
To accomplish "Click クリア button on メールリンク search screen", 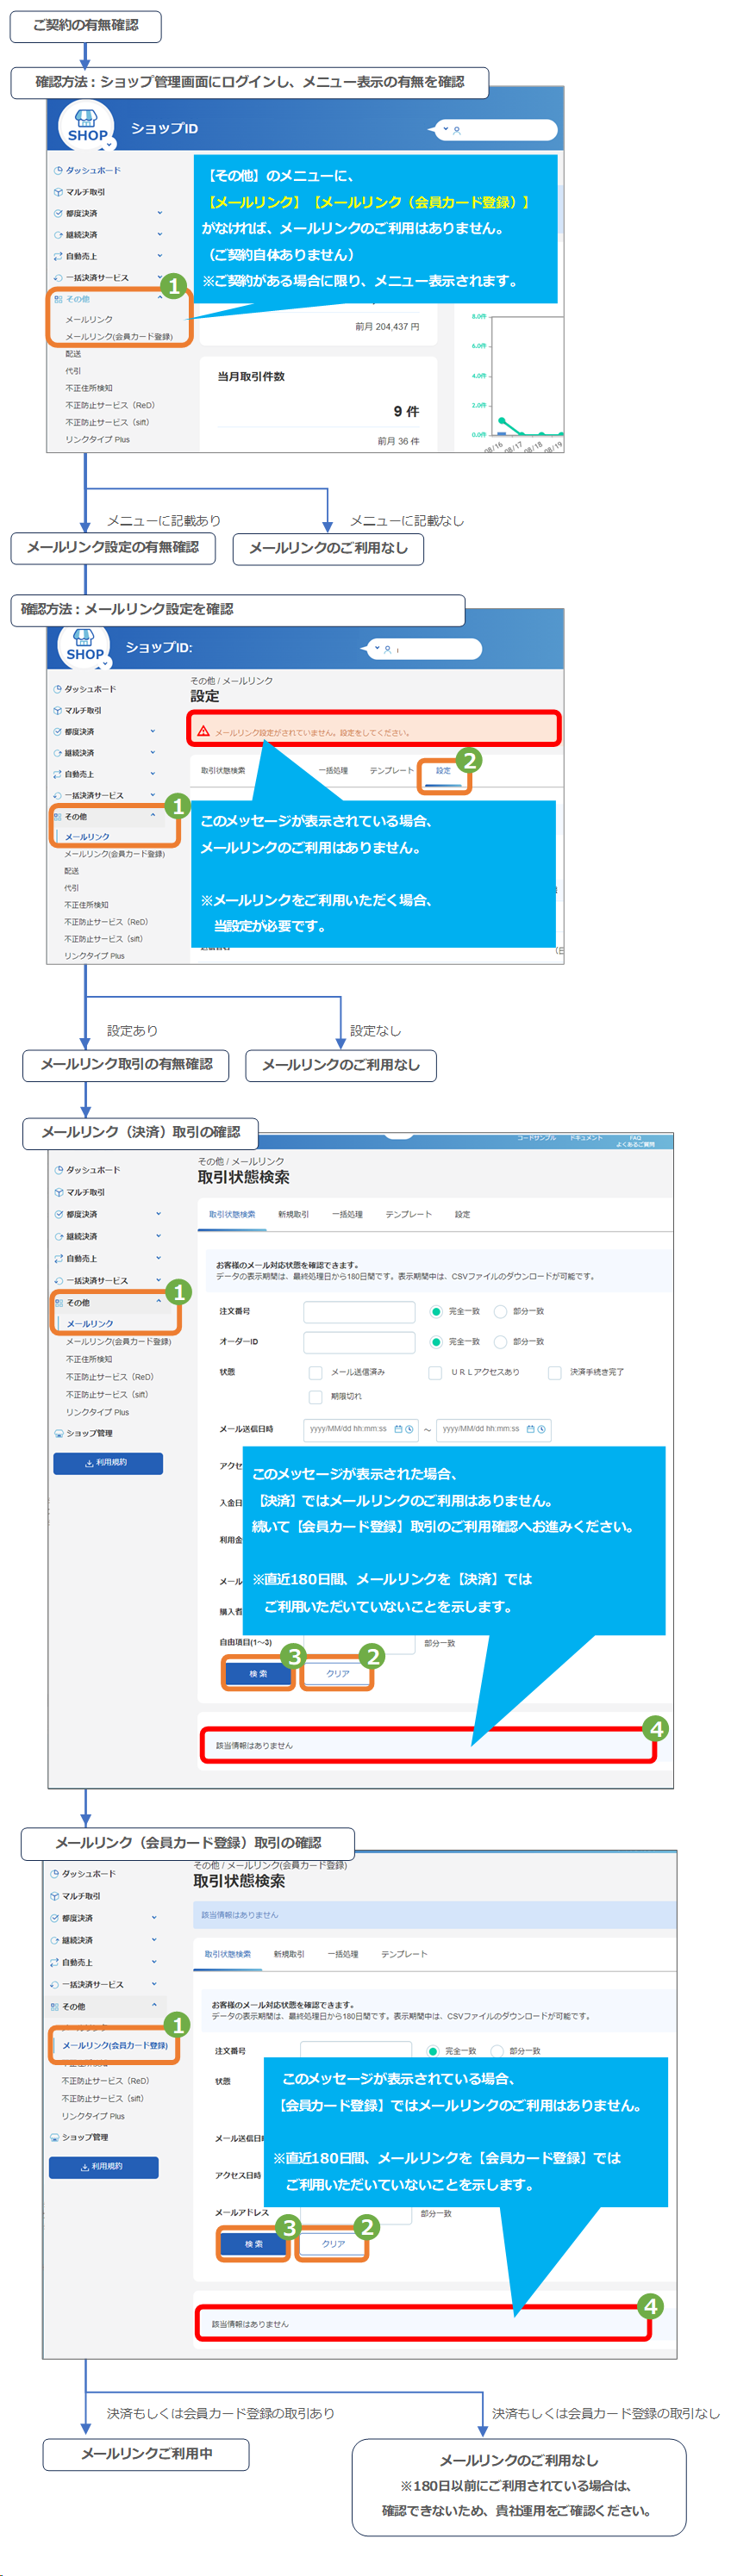I will click(x=338, y=1673).
